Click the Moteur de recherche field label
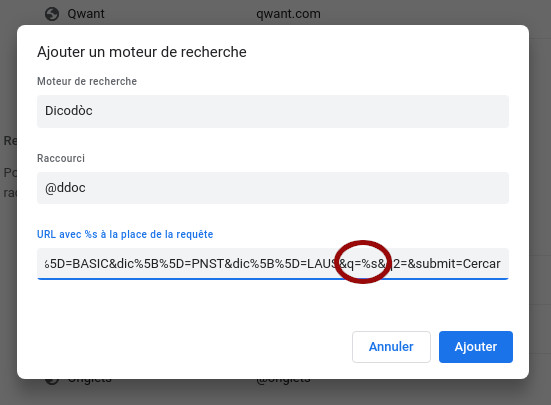The width and height of the screenshot is (551, 405). point(87,81)
